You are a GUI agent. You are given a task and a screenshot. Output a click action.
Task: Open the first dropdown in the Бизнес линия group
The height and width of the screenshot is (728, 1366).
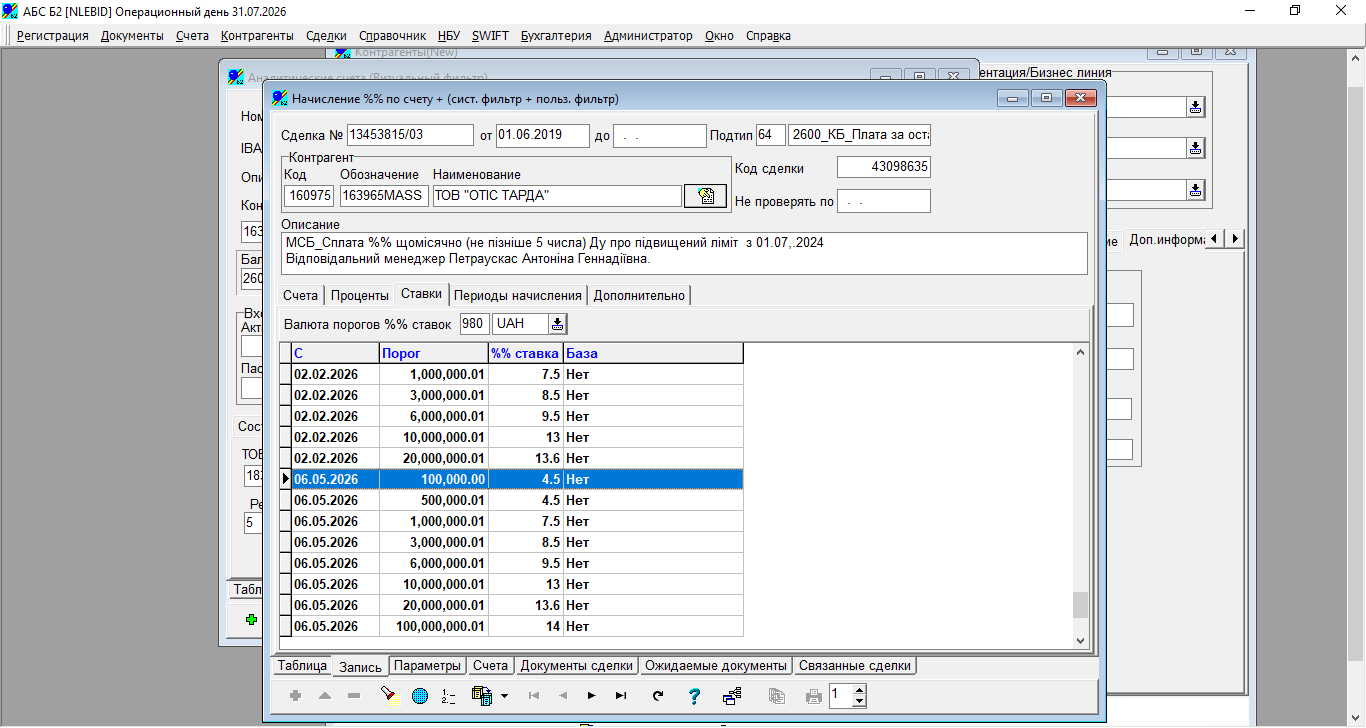pos(1195,107)
